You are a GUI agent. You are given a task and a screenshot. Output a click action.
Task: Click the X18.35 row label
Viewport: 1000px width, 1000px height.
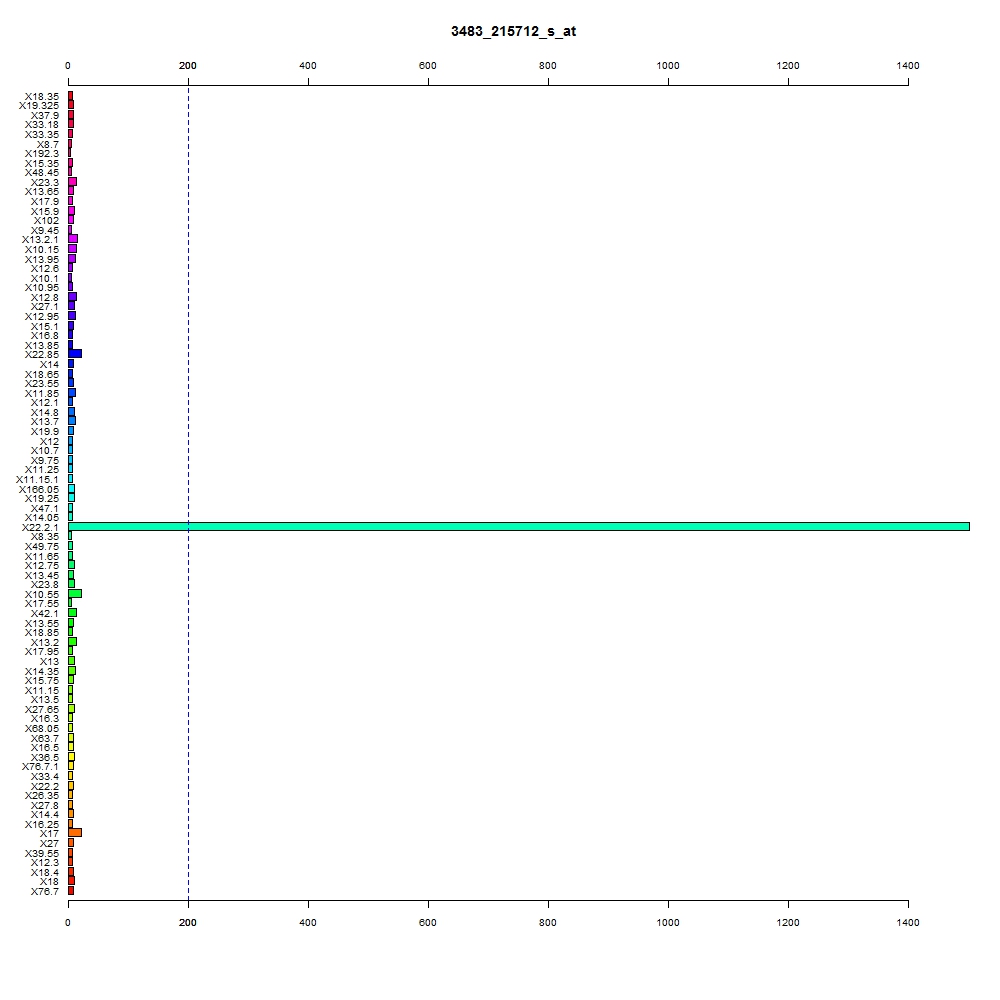click(41, 96)
